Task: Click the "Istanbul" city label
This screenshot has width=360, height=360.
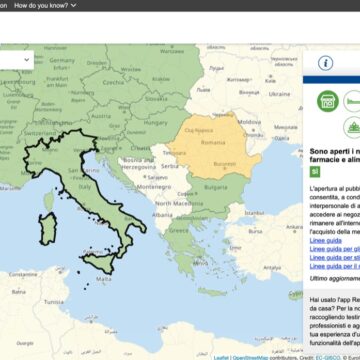Action: 254,213
